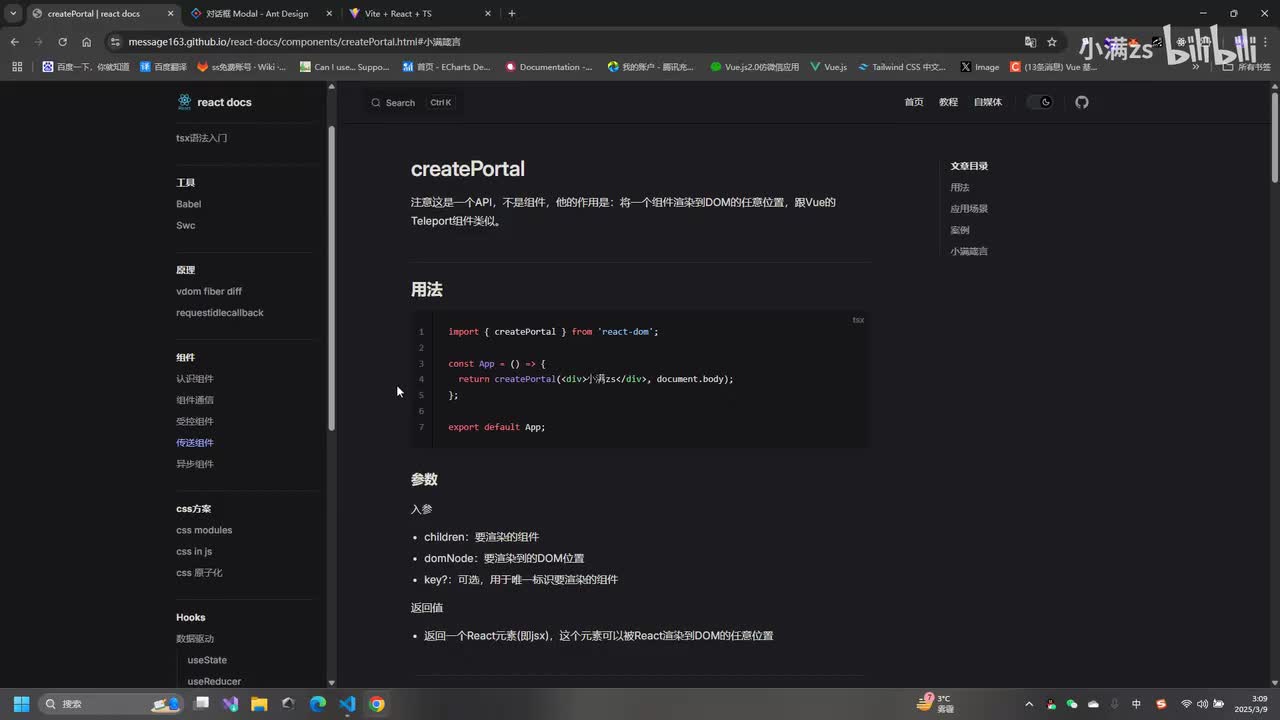The width and height of the screenshot is (1280, 720).
Task: Reload the page with the refresh icon
Action: pos(62,42)
